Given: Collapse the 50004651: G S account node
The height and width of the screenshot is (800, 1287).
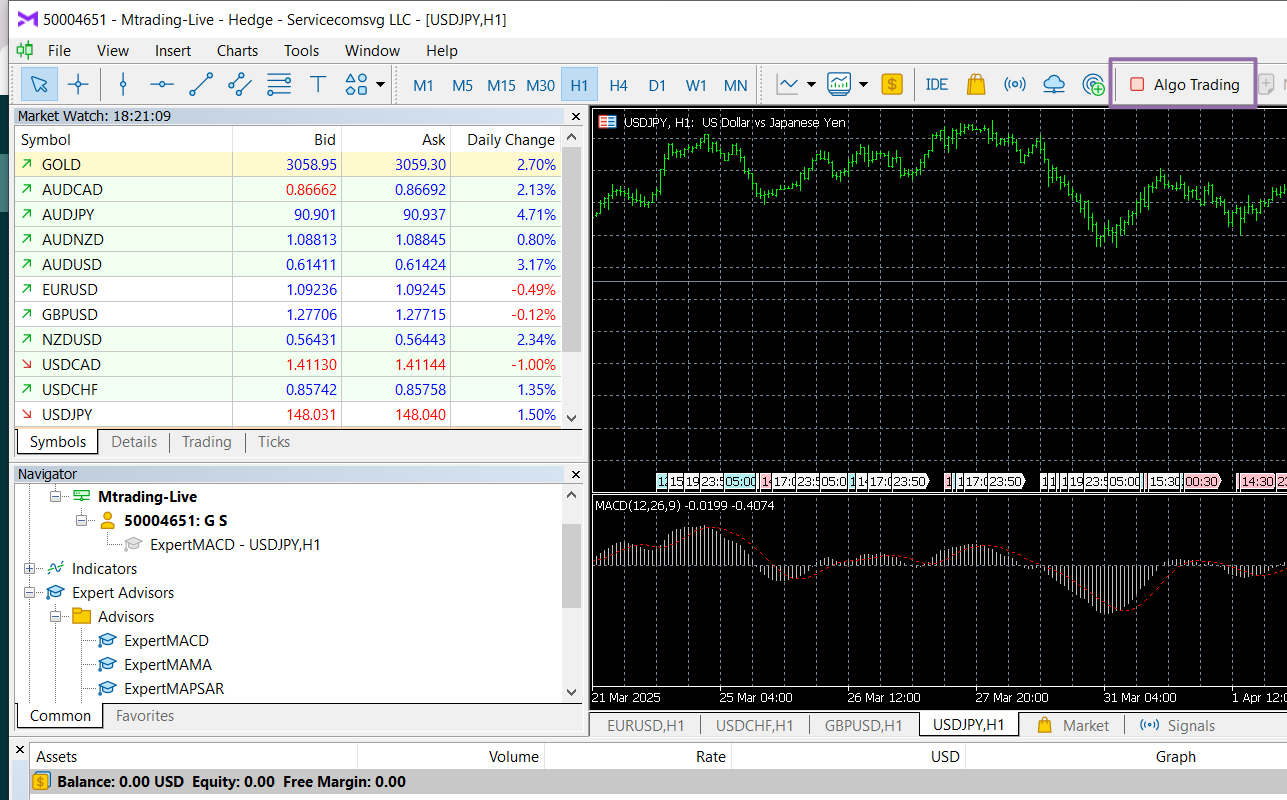Looking at the screenshot, I should 82,520.
